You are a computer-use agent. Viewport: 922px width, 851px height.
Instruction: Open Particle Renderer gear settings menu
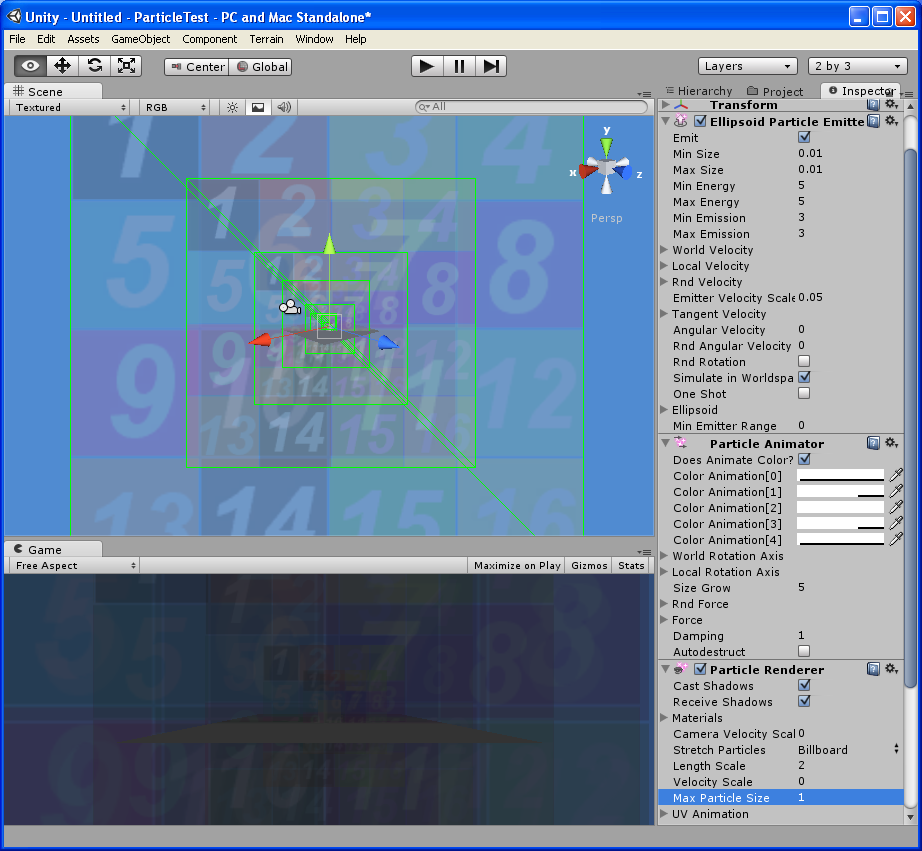[891, 669]
